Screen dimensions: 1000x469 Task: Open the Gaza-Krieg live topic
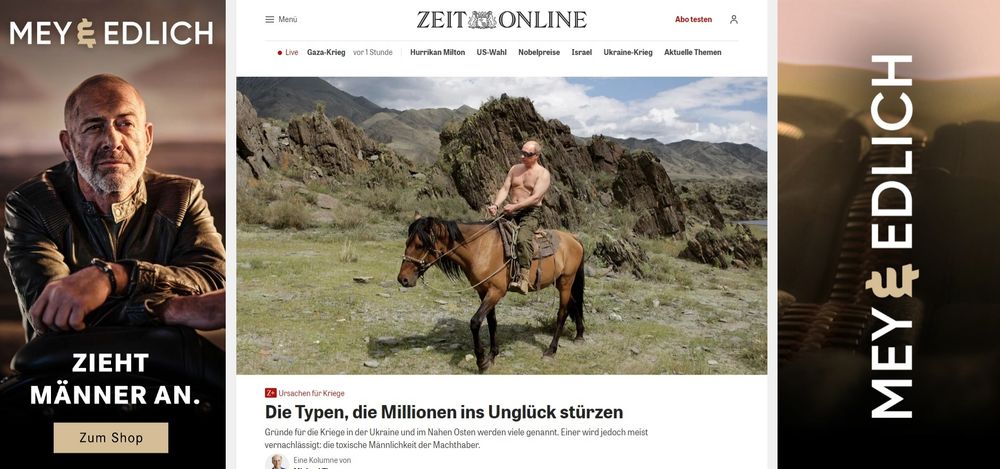[x=326, y=53]
